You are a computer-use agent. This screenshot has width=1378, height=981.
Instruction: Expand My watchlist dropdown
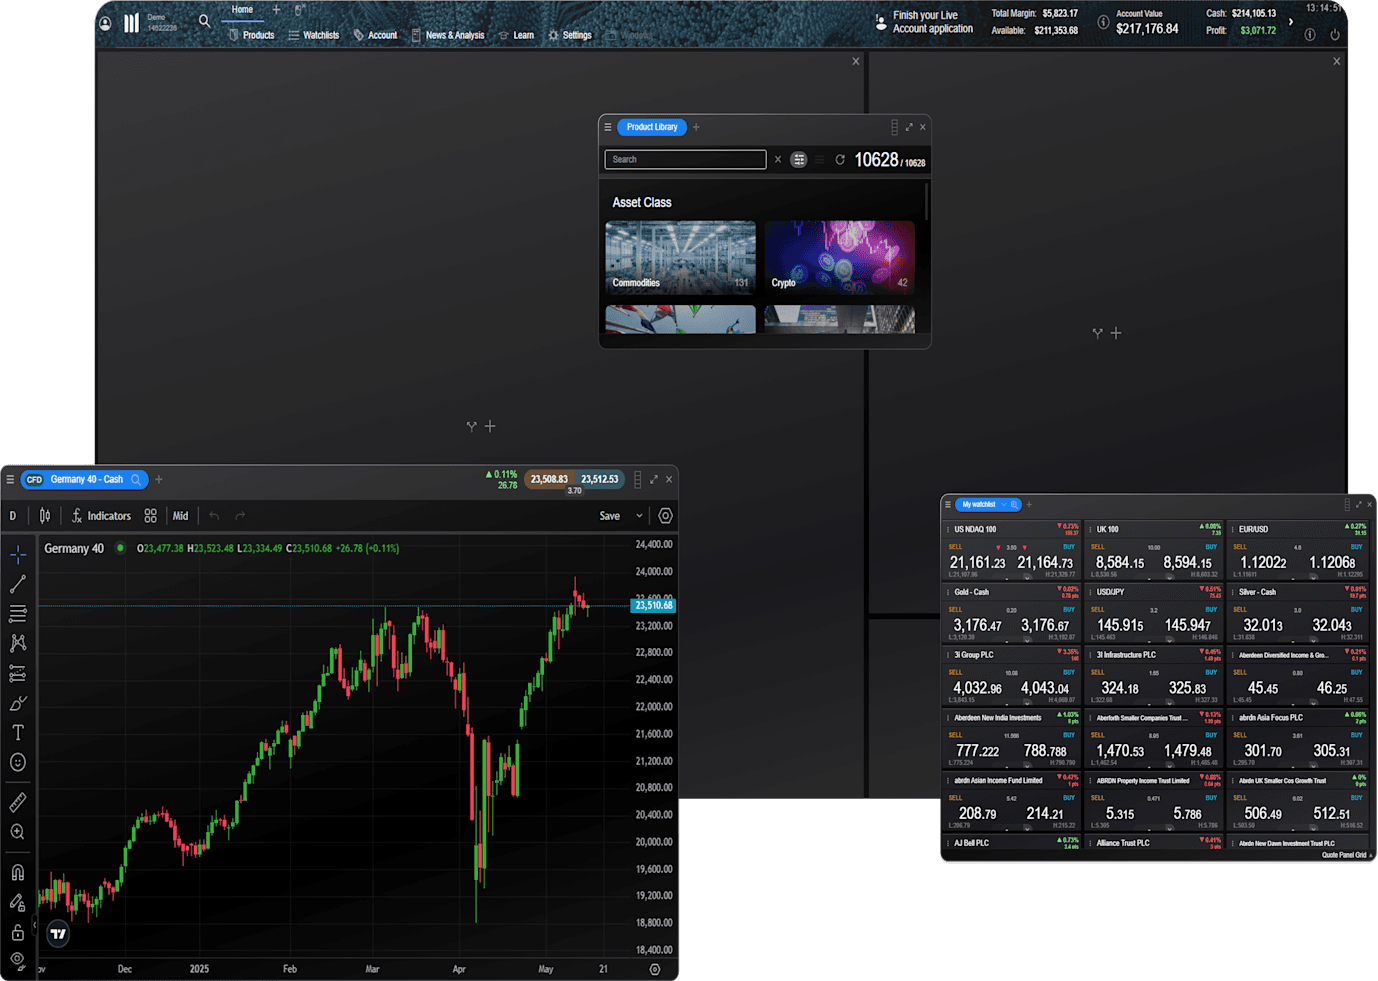(x=1003, y=505)
